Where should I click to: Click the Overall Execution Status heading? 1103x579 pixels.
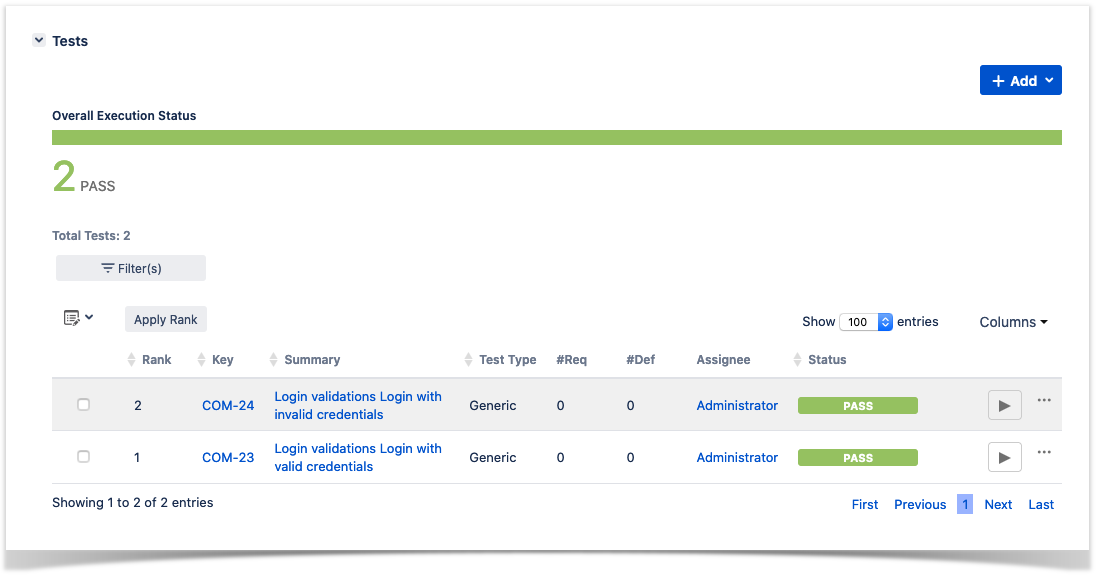124,115
